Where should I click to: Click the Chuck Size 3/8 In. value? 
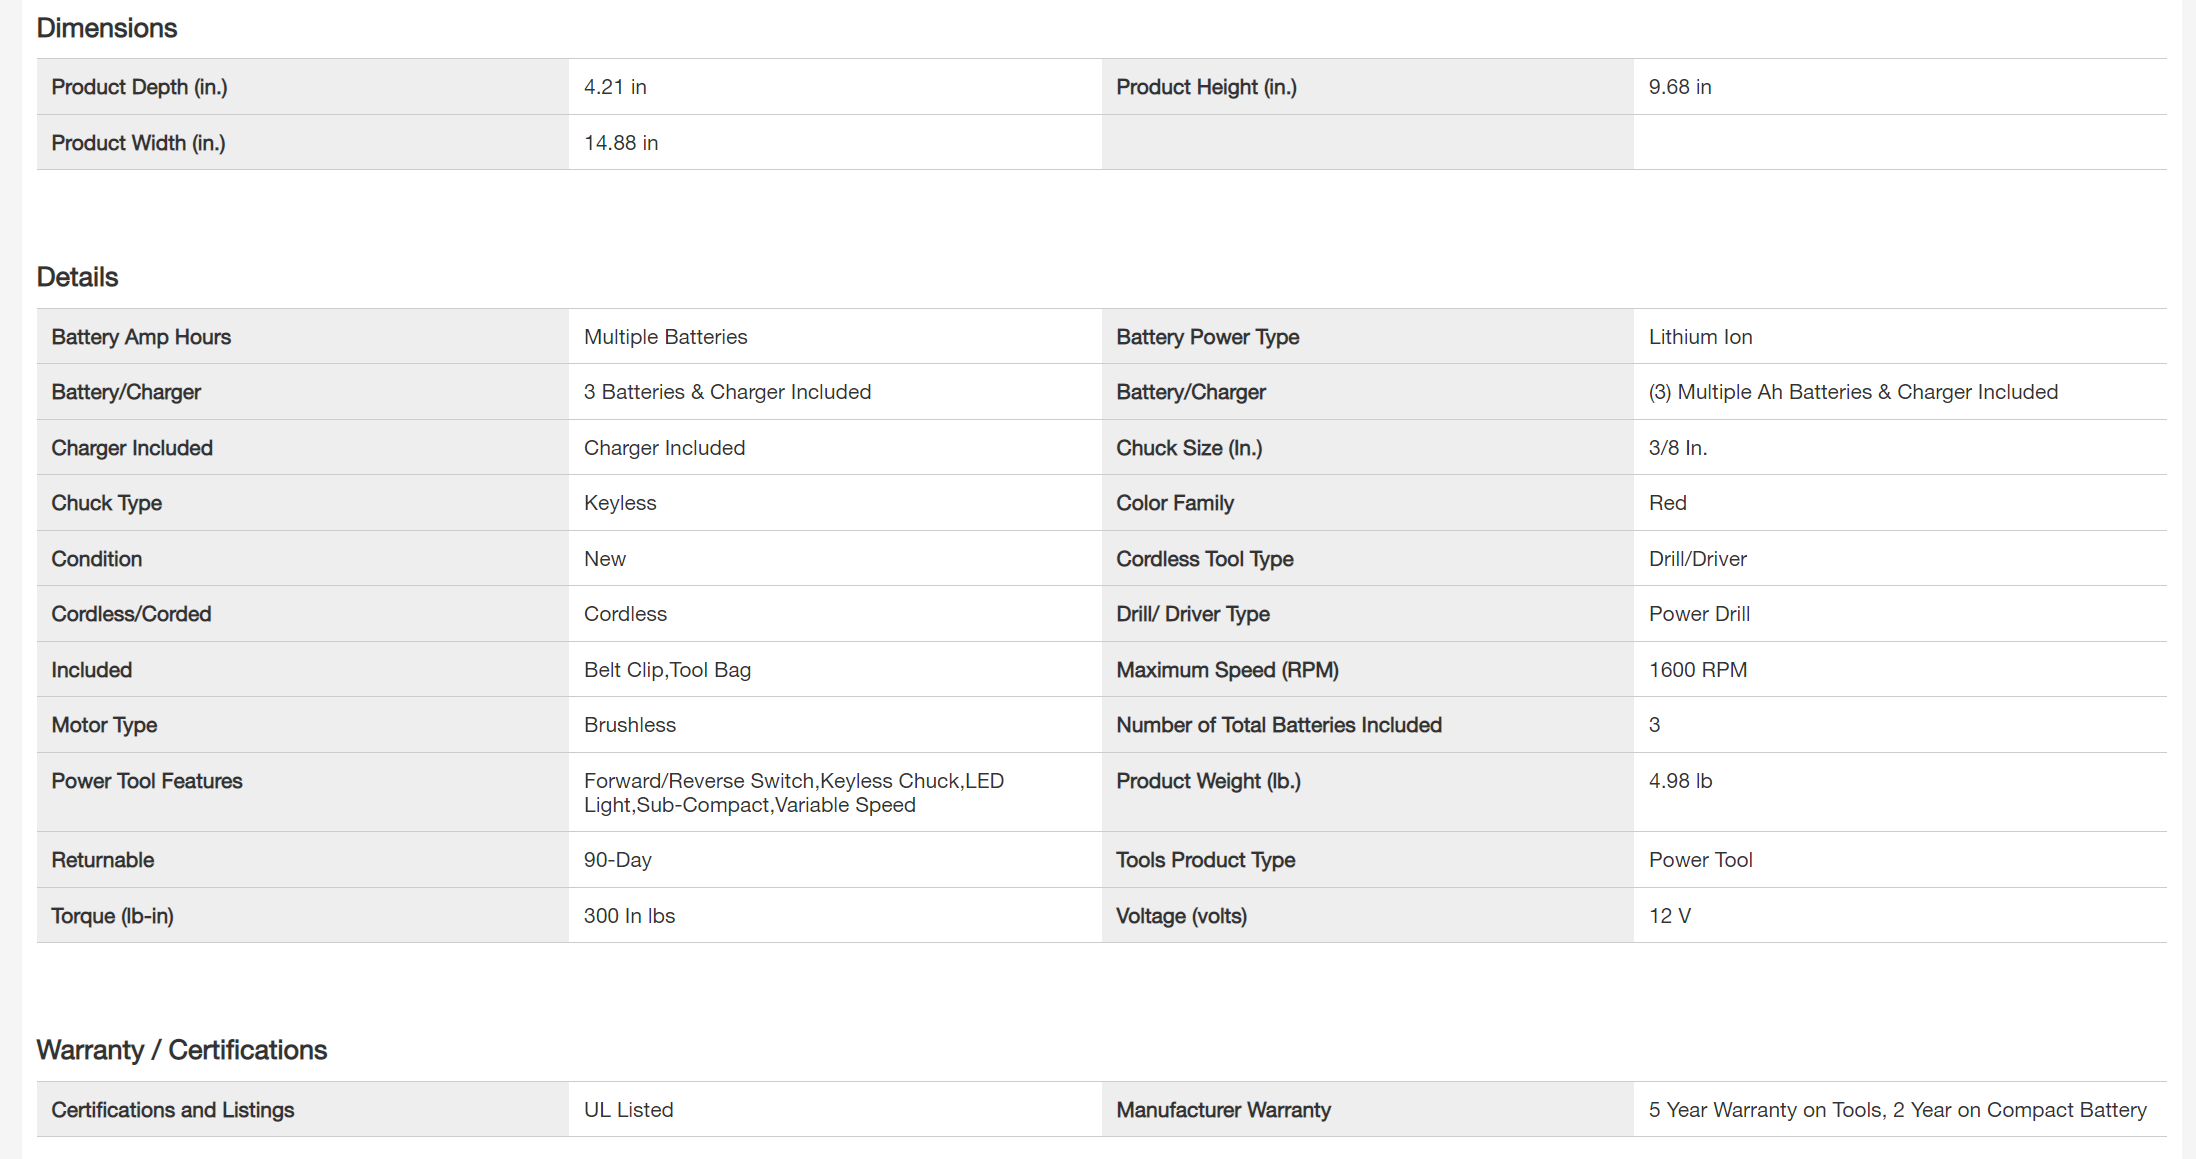coord(1677,448)
